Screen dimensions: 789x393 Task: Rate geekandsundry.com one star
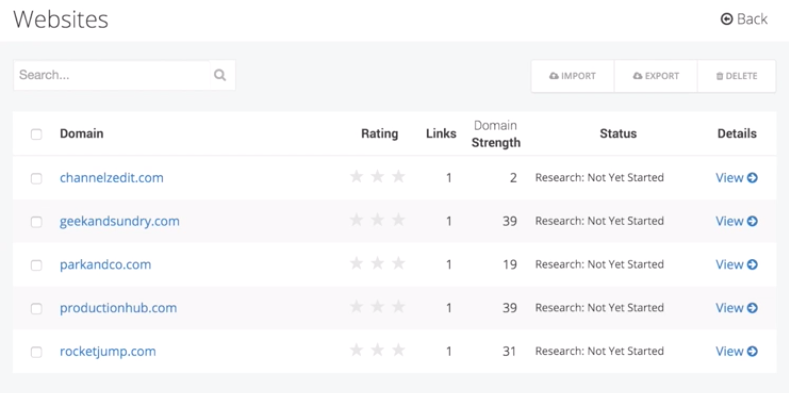356,220
